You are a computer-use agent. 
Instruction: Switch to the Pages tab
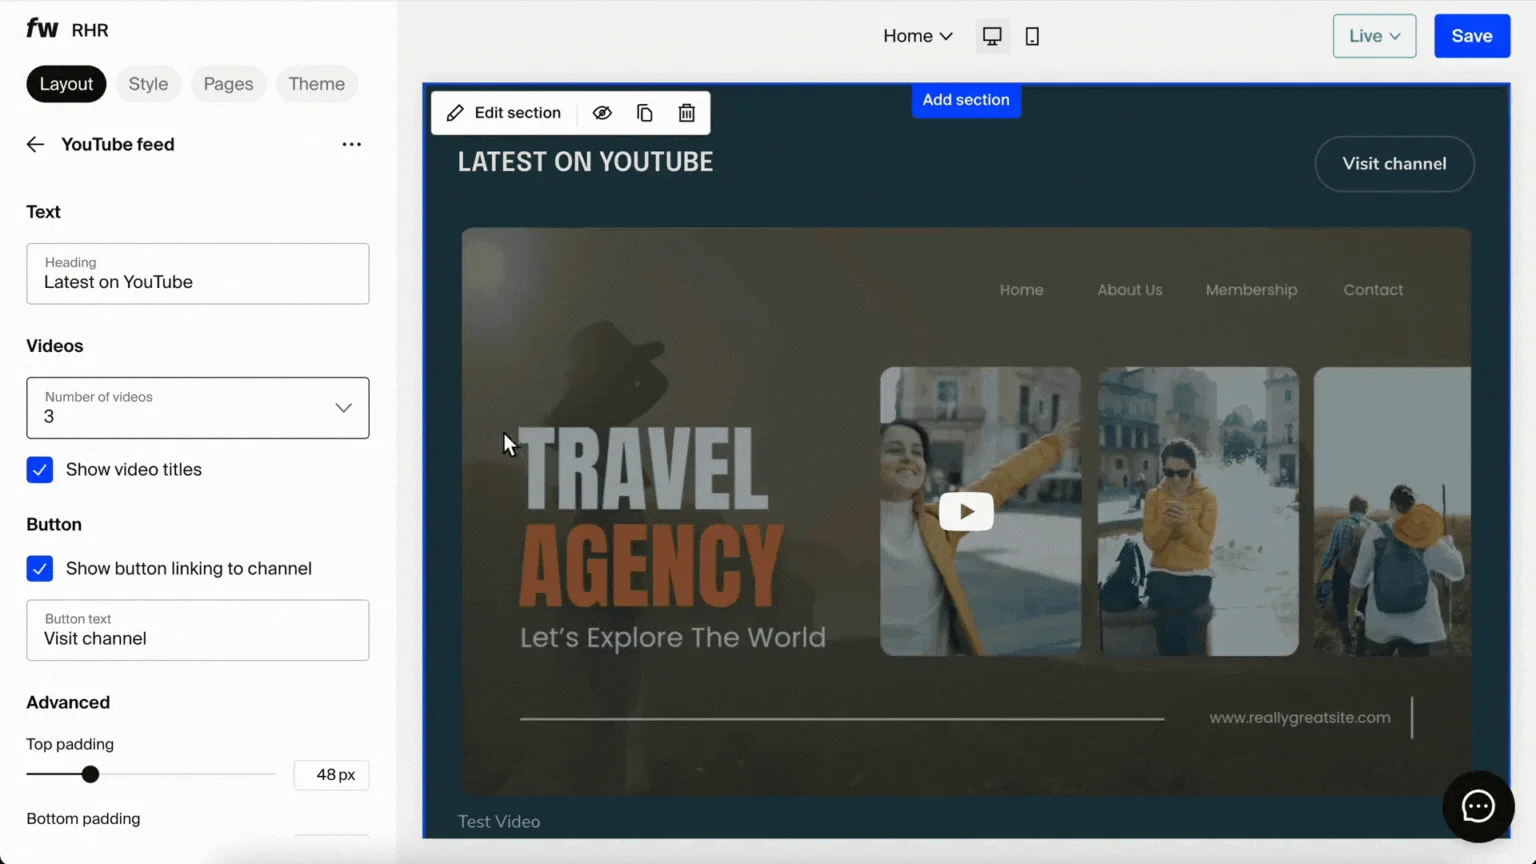point(228,84)
